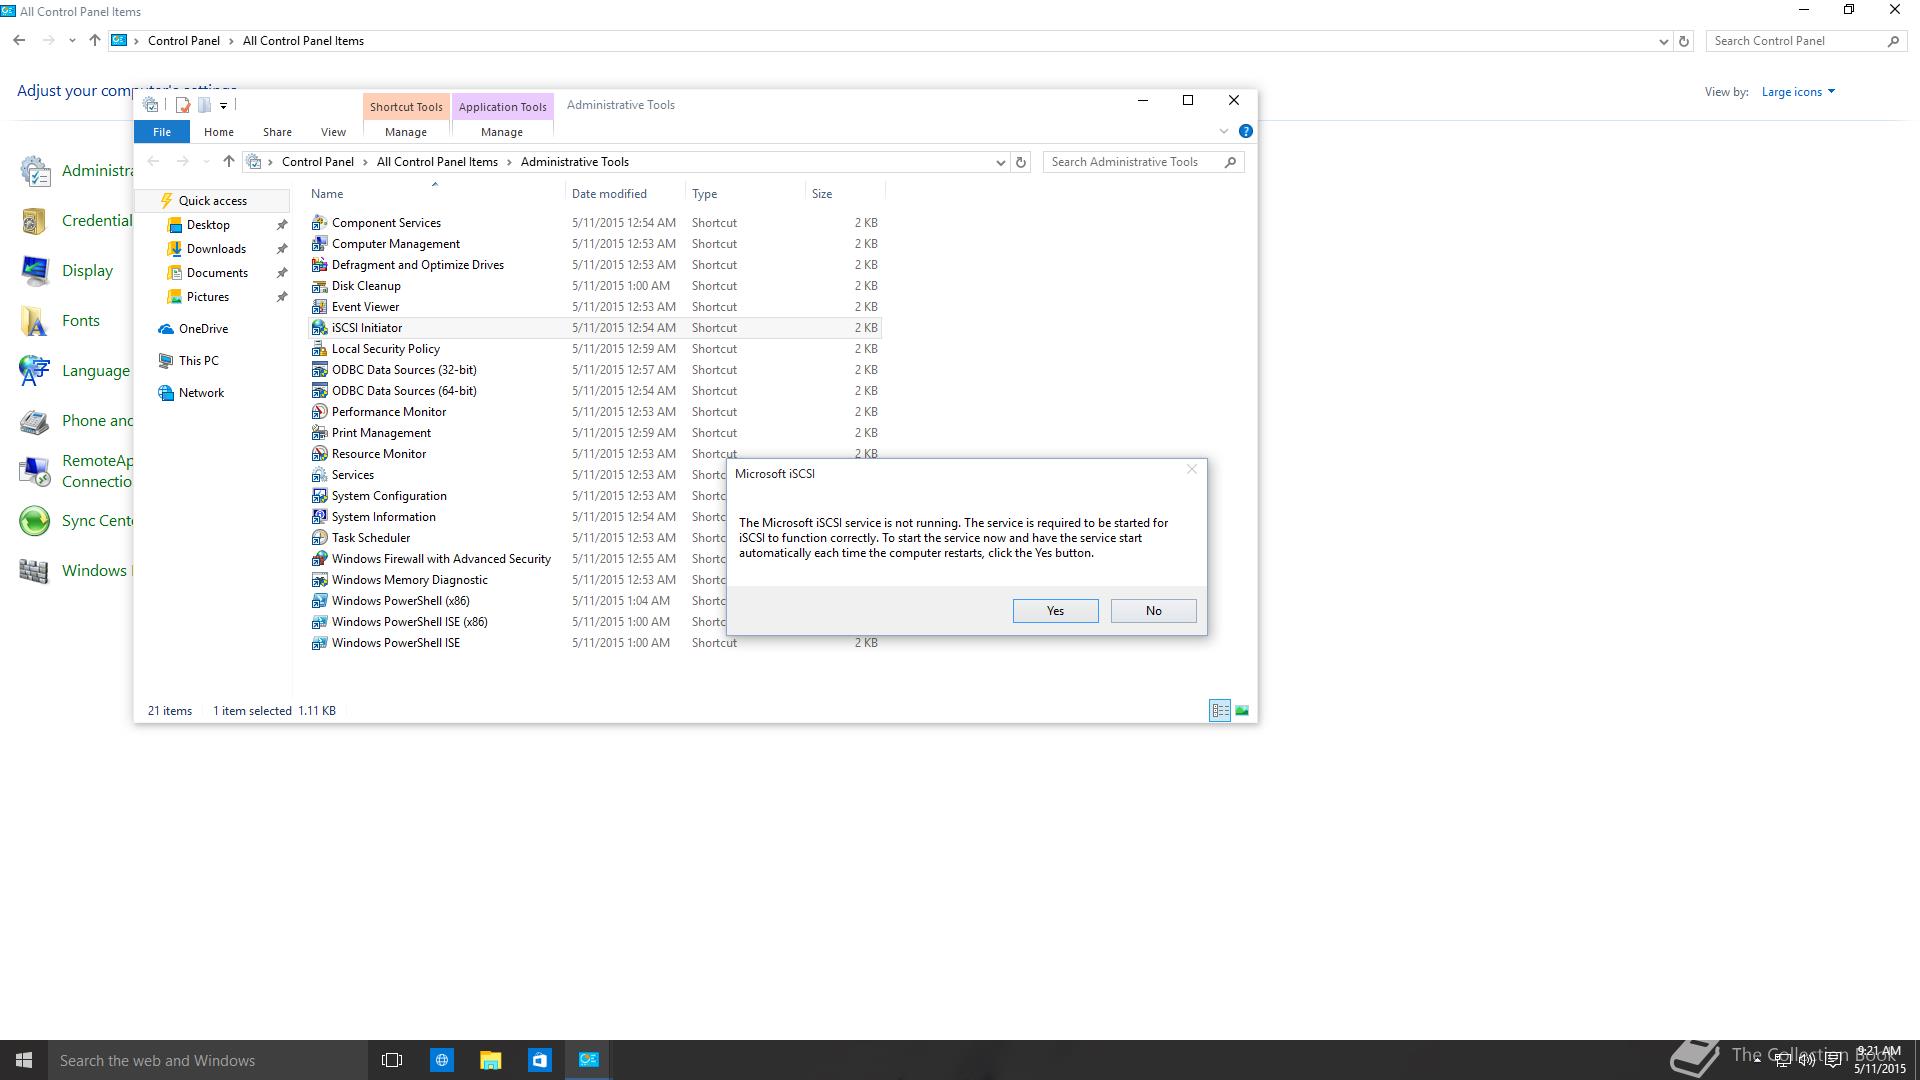Open the View ribbon tab

333,132
